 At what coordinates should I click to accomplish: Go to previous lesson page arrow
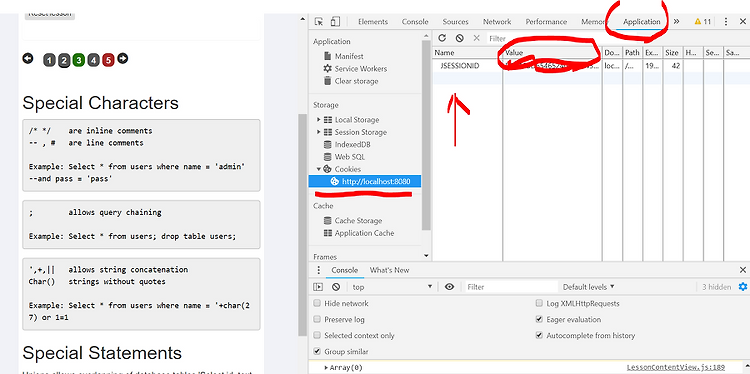pyautogui.click(x=28, y=58)
